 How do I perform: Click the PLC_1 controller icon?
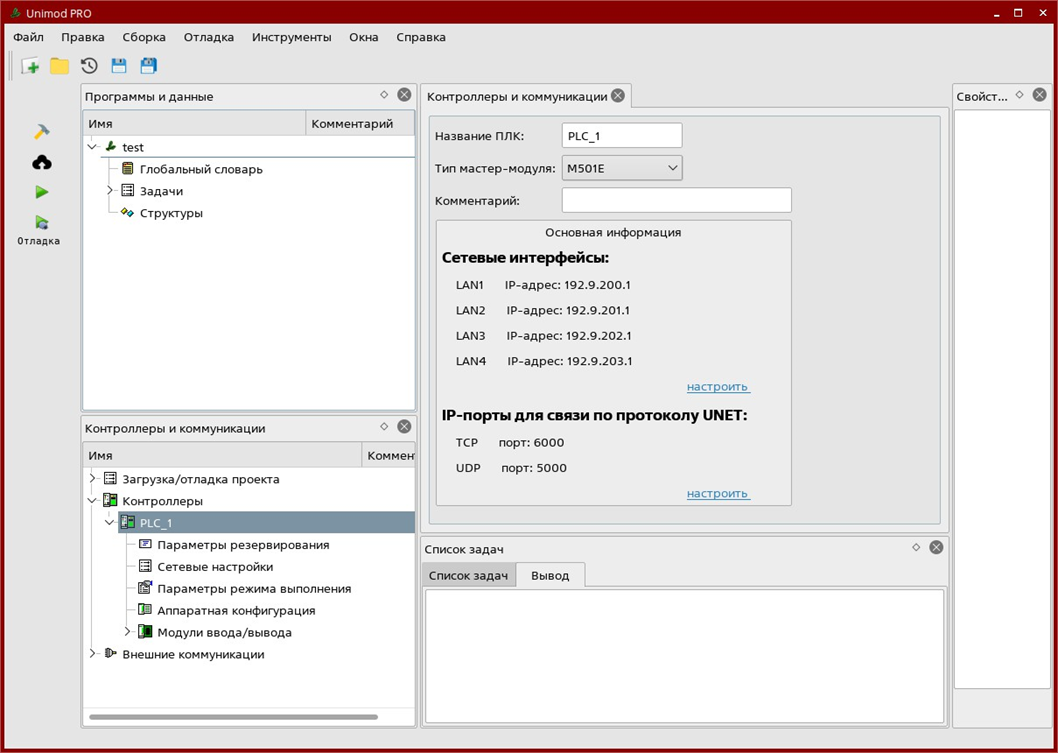(x=128, y=523)
